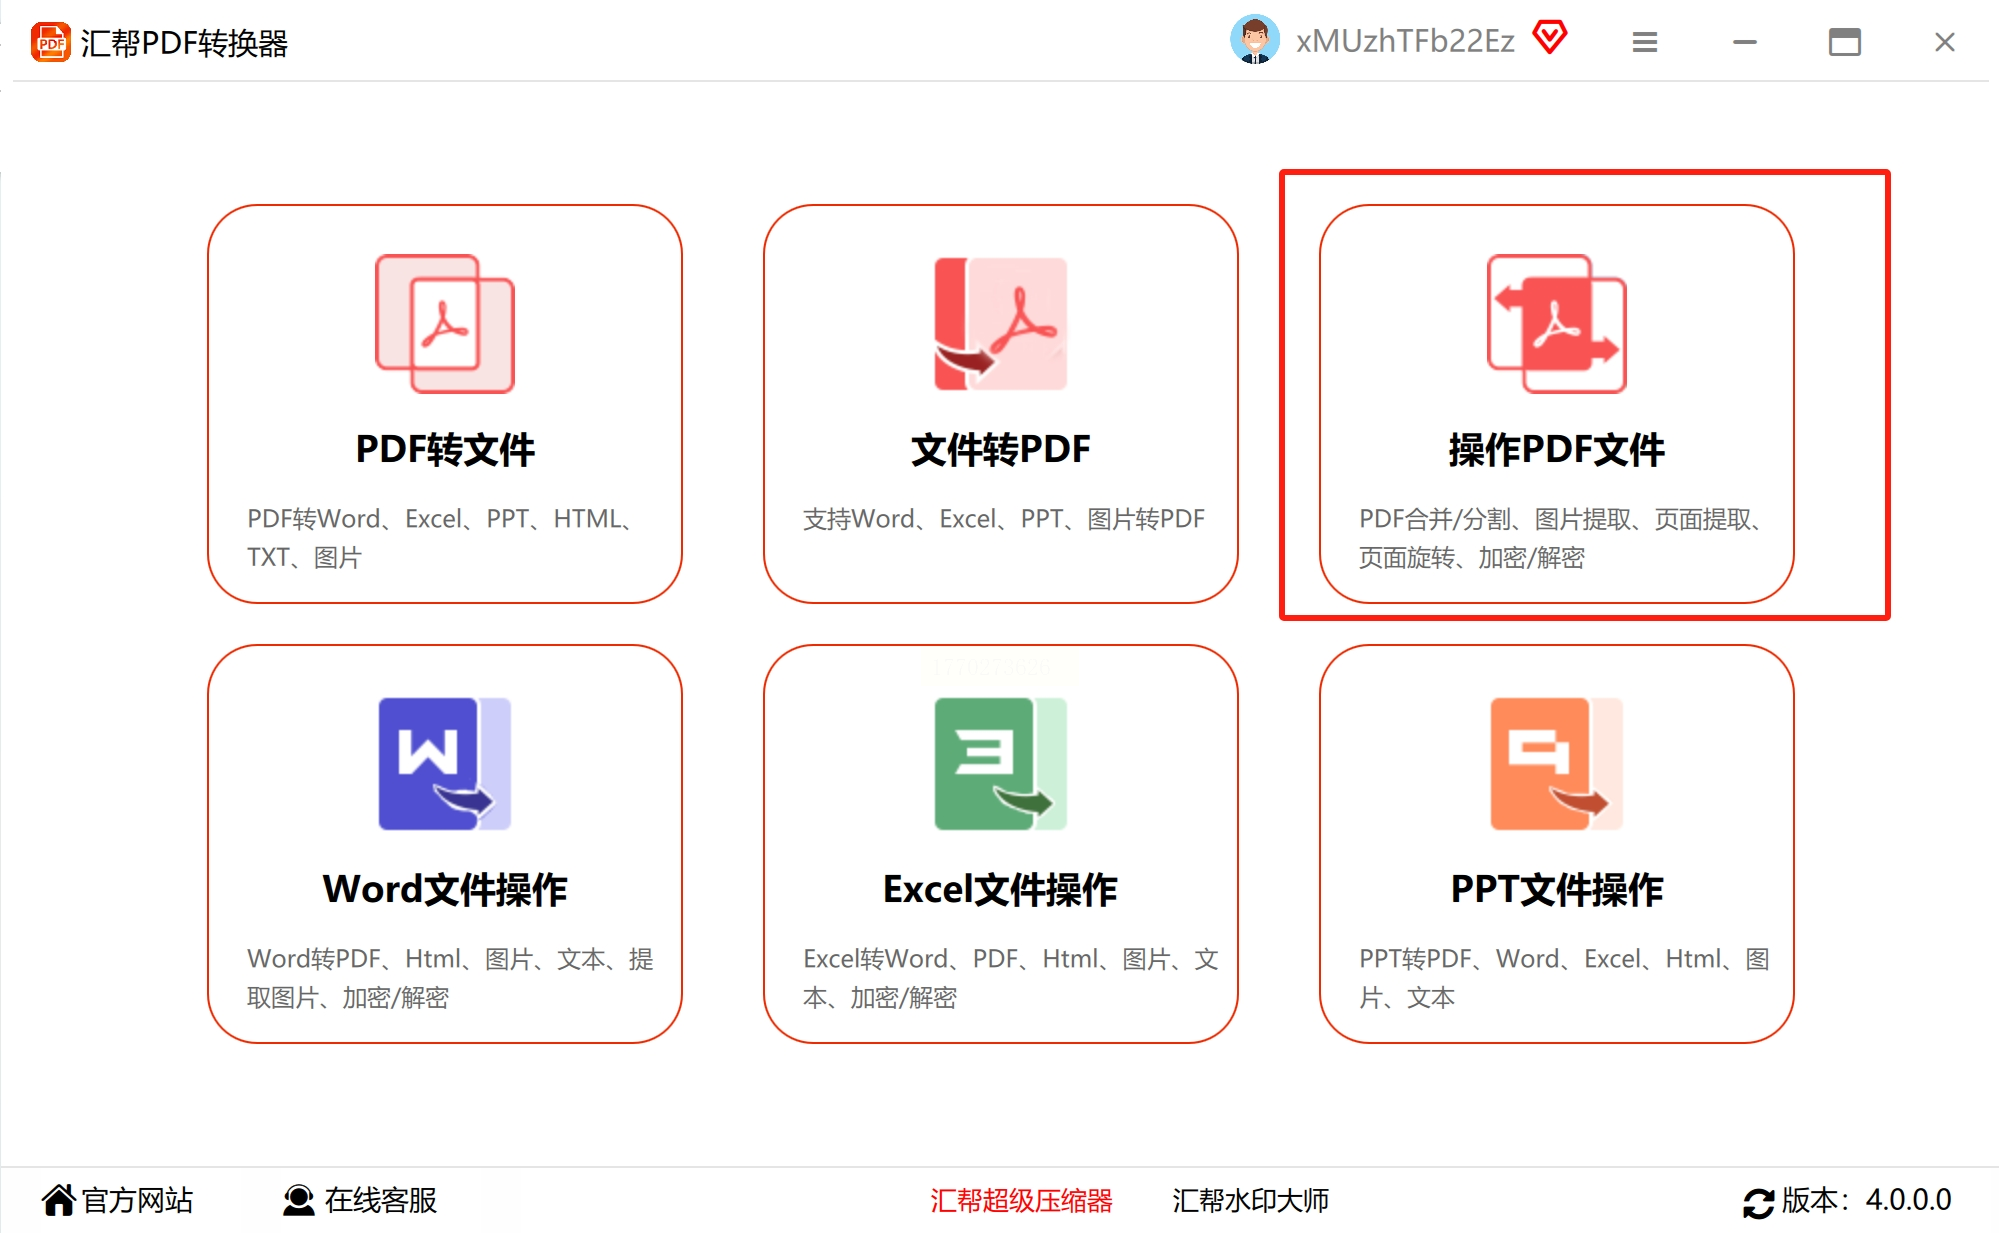Viewport: 1999px width, 1233px height.
Task: Click the user avatar picture
Action: point(1254,41)
